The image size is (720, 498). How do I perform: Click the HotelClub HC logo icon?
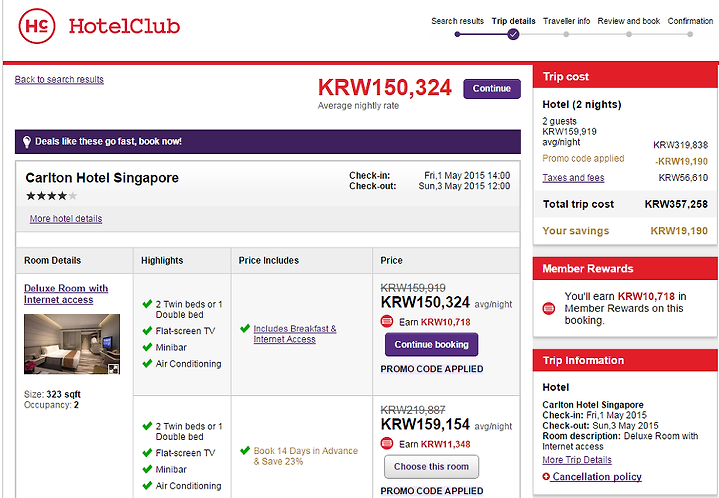(x=37, y=26)
